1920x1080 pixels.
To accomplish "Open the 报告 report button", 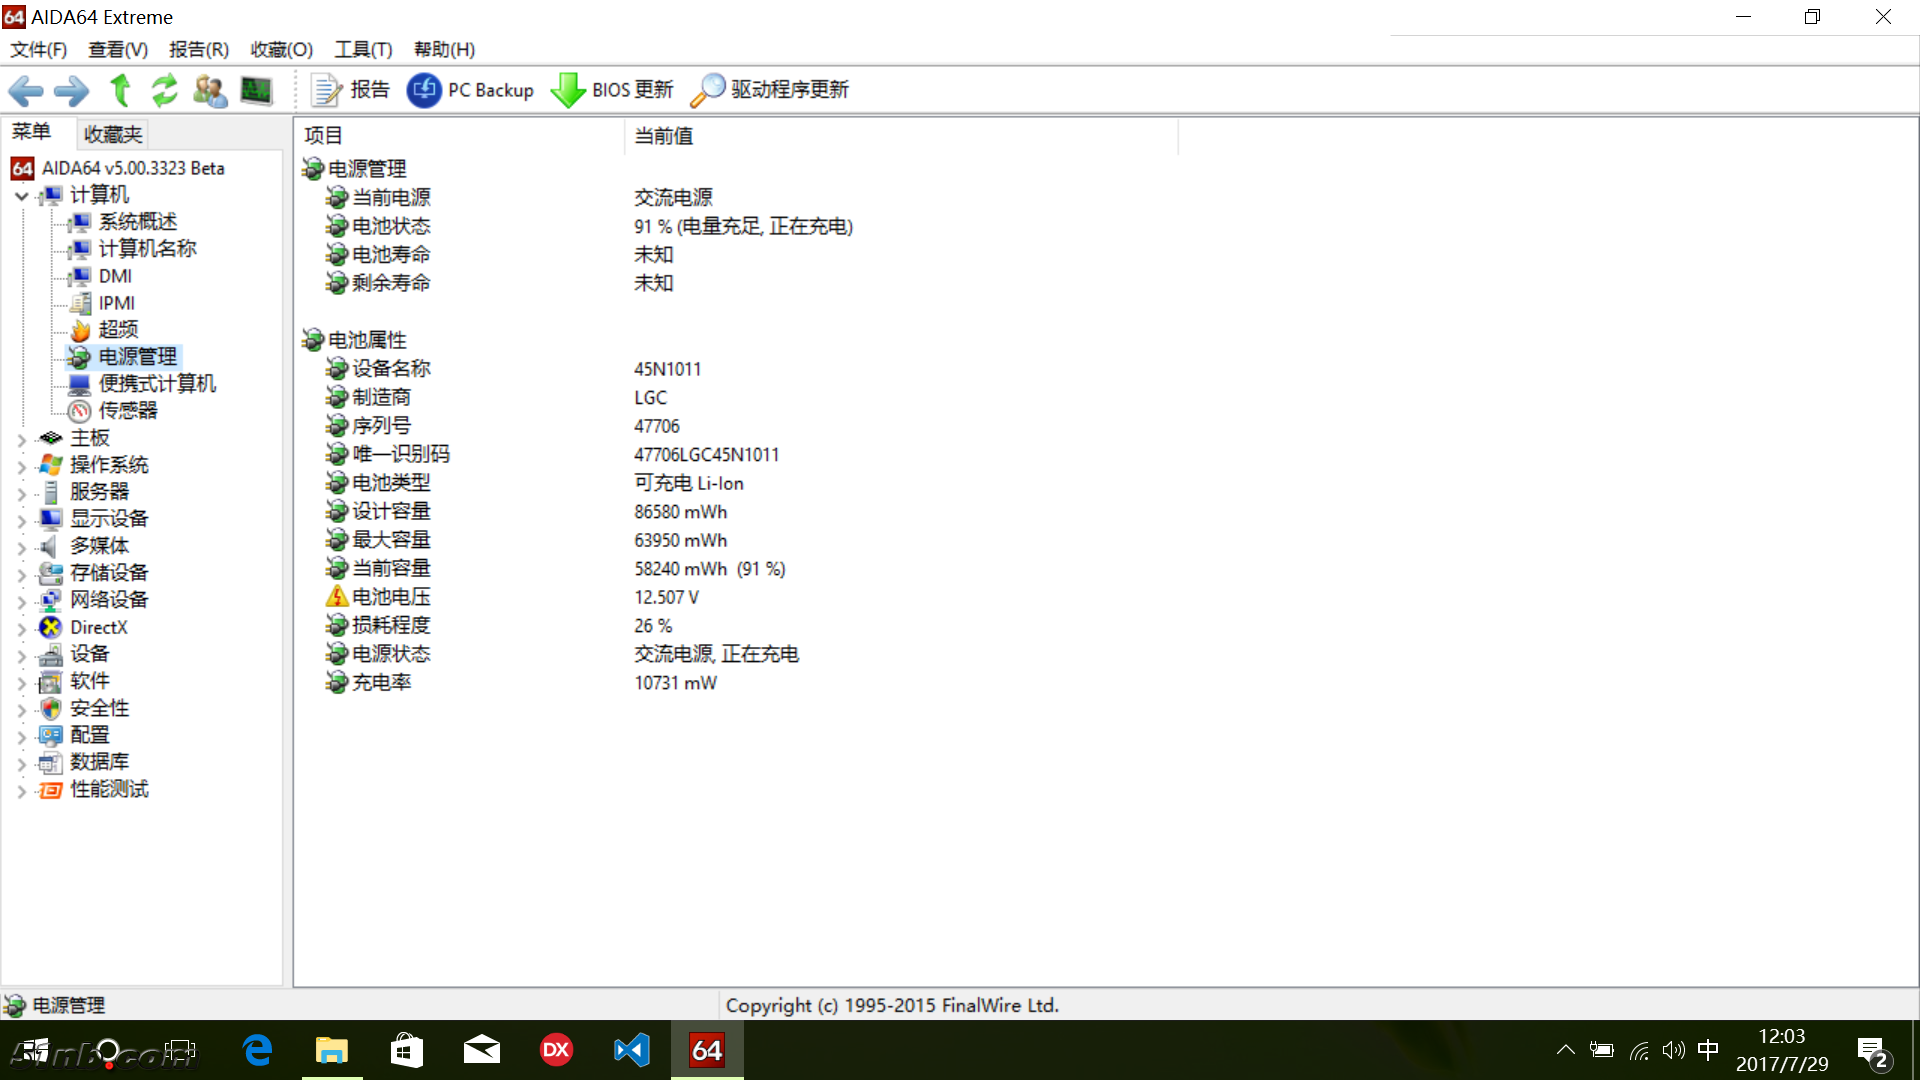I will point(350,90).
